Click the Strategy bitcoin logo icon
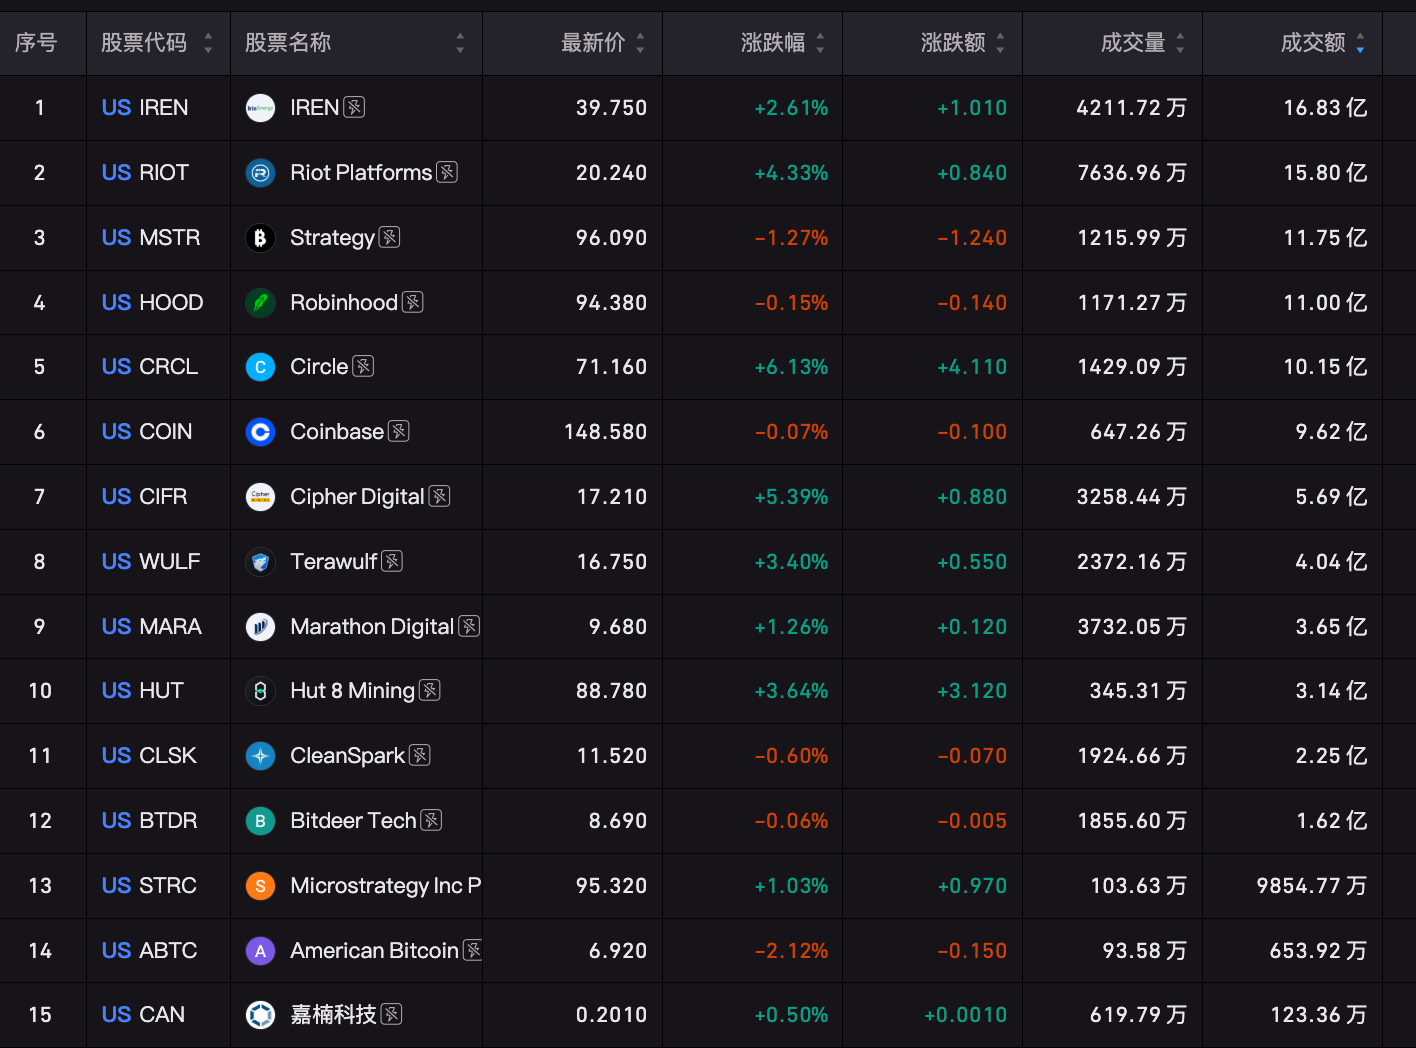This screenshot has height=1048, width=1416. [260, 238]
